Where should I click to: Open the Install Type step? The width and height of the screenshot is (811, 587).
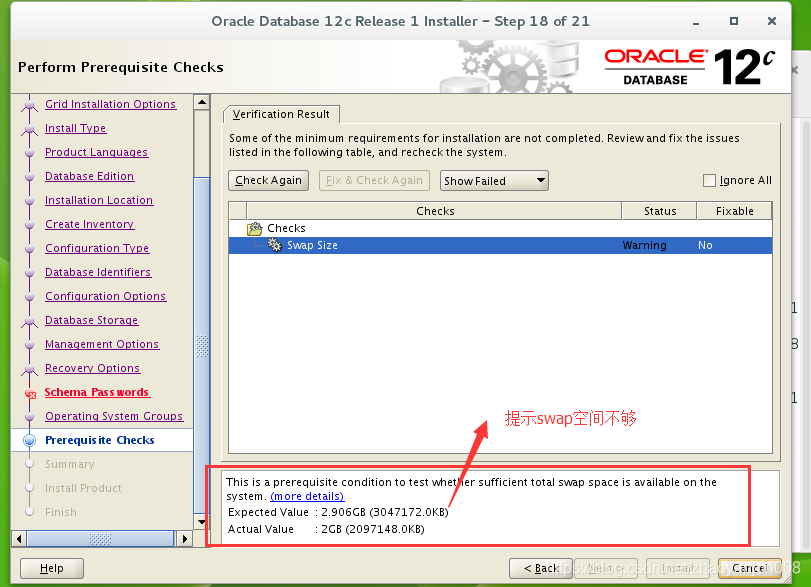(76, 128)
